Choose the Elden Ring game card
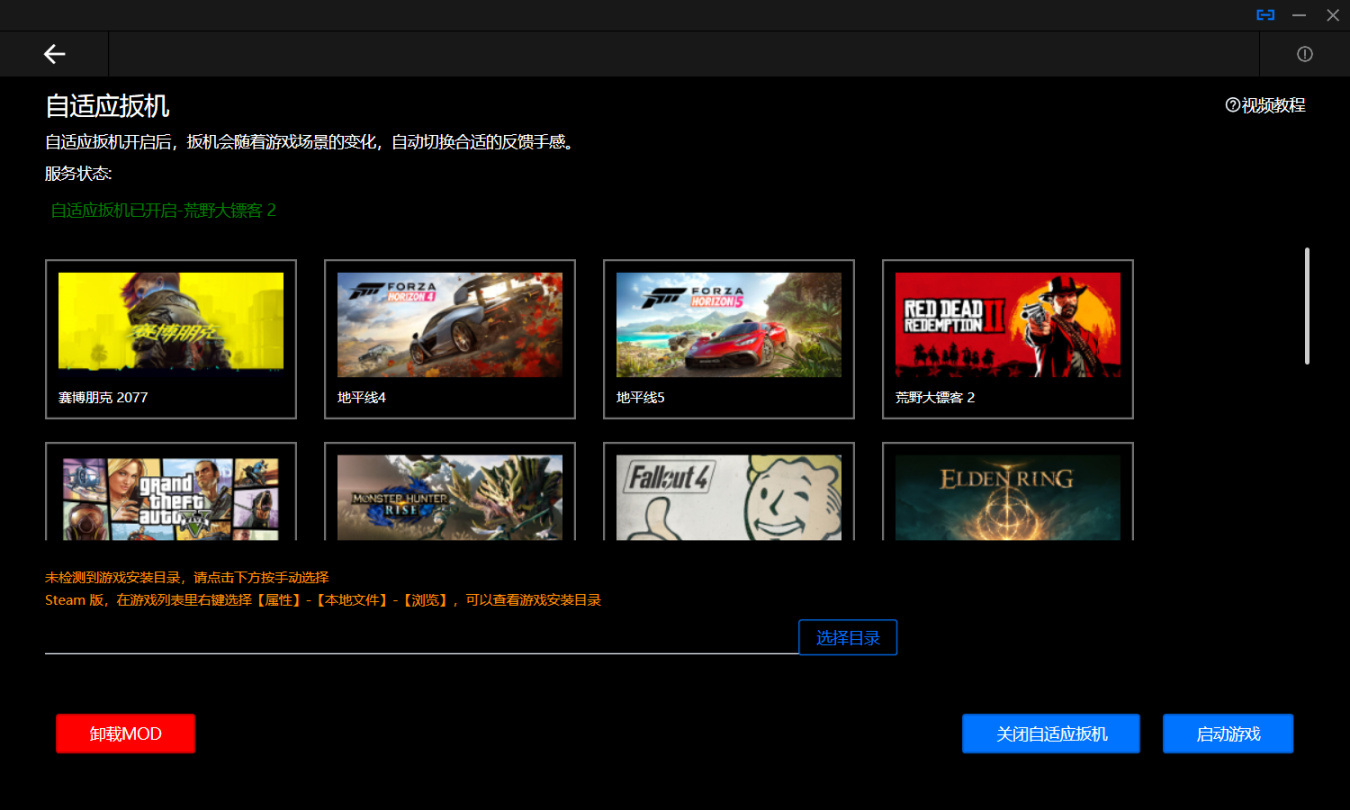This screenshot has width=1350, height=810. 1008,491
